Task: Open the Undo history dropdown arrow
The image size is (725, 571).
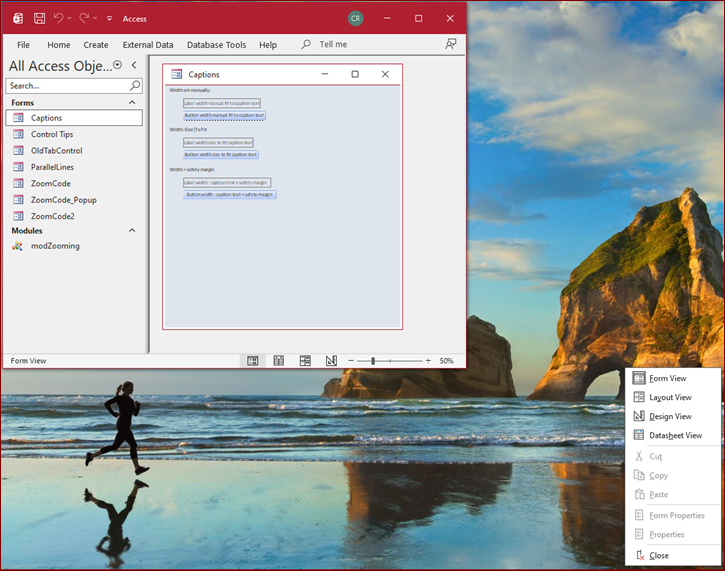Action: (69, 18)
